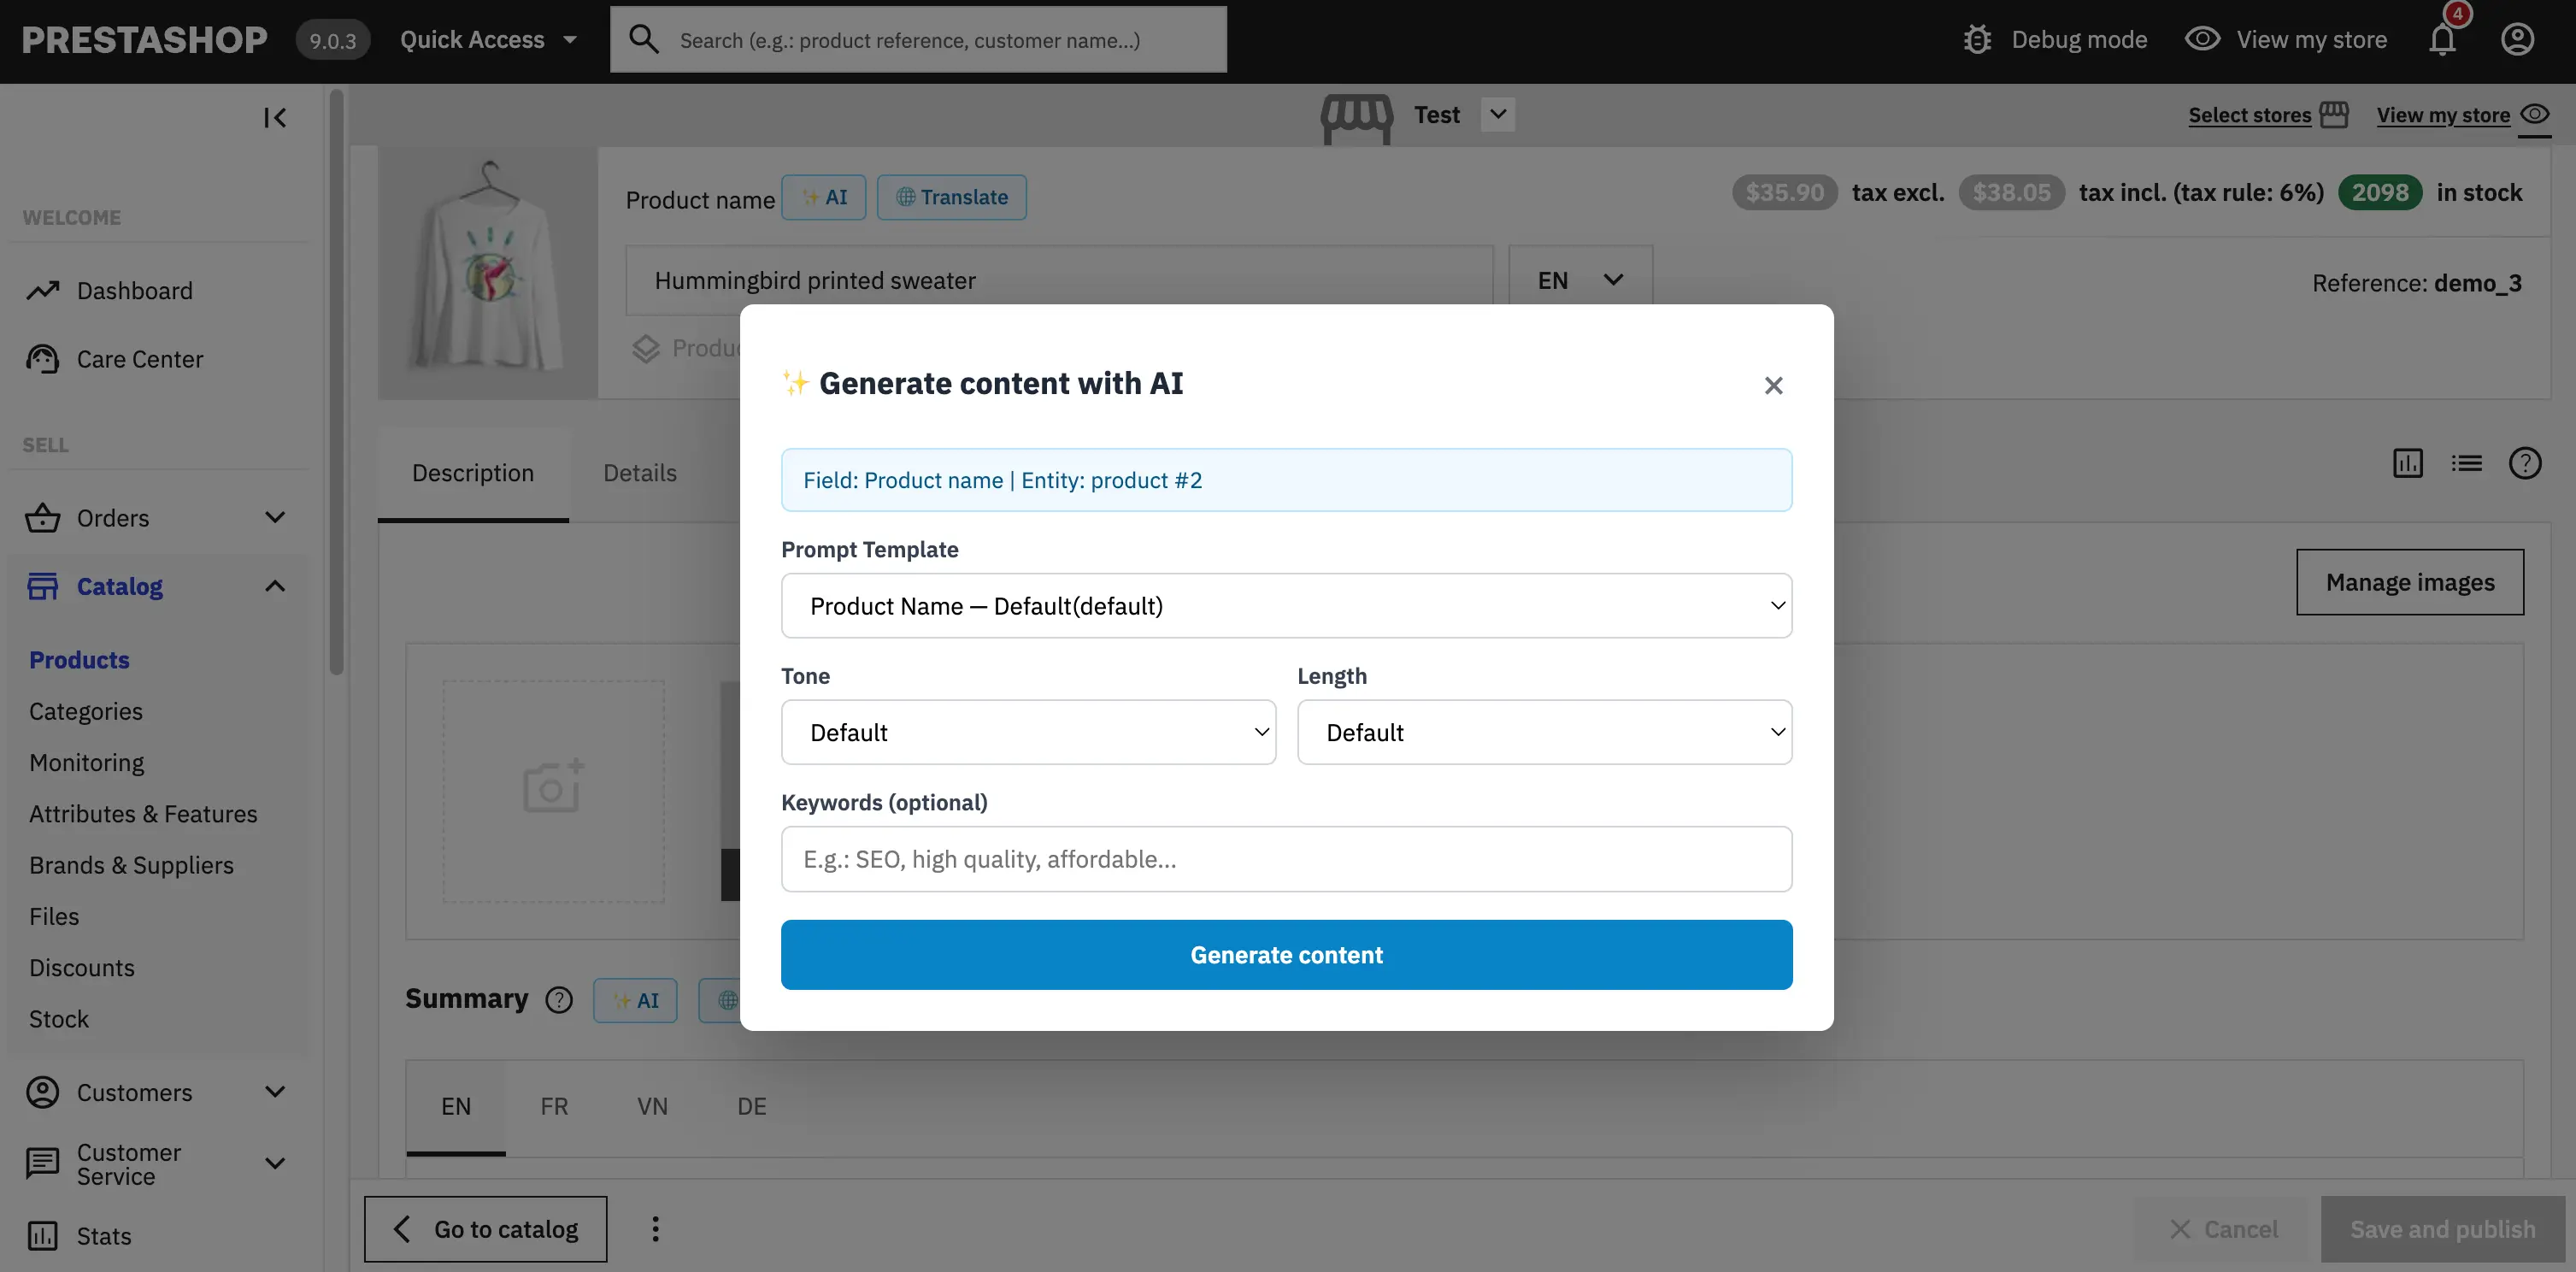Click the list view icon
The height and width of the screenshot is (1272, 2576).
[x=2466, y=463]
